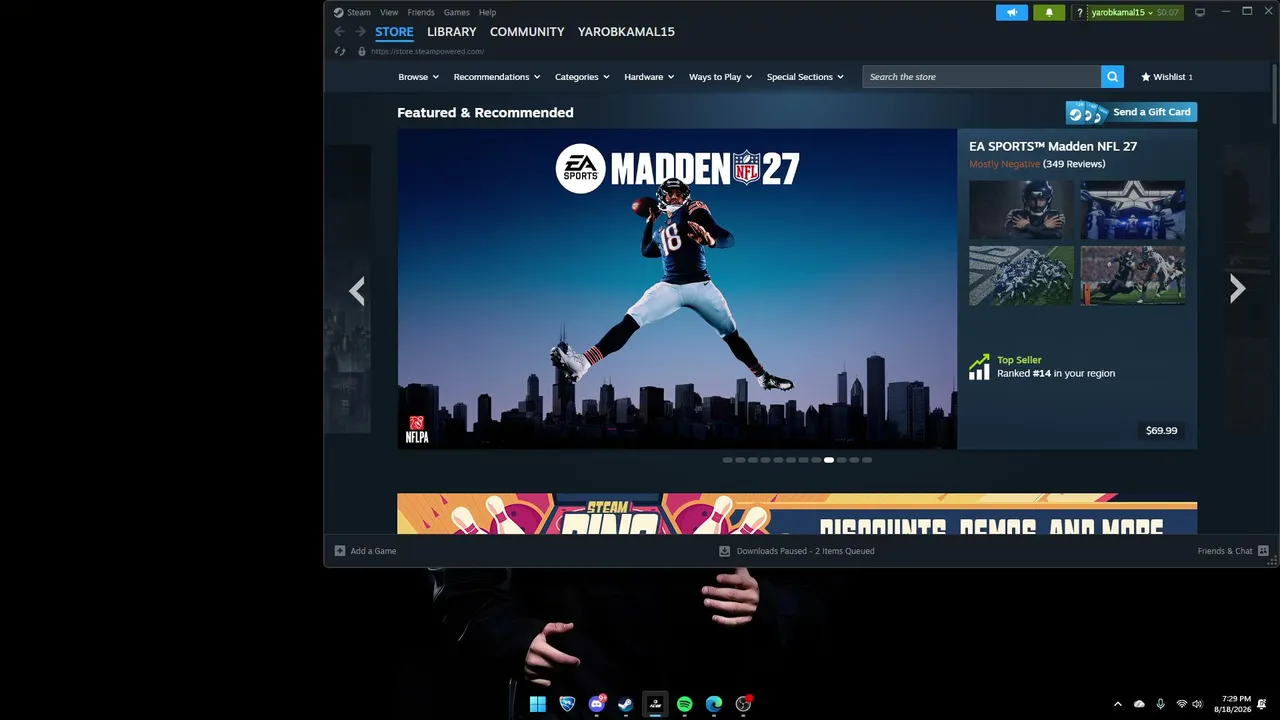Viewport: 1280px width, 720px height.
Task: View the top-left Madden screenshot thumbnail
Action: tap(1021, 210)
